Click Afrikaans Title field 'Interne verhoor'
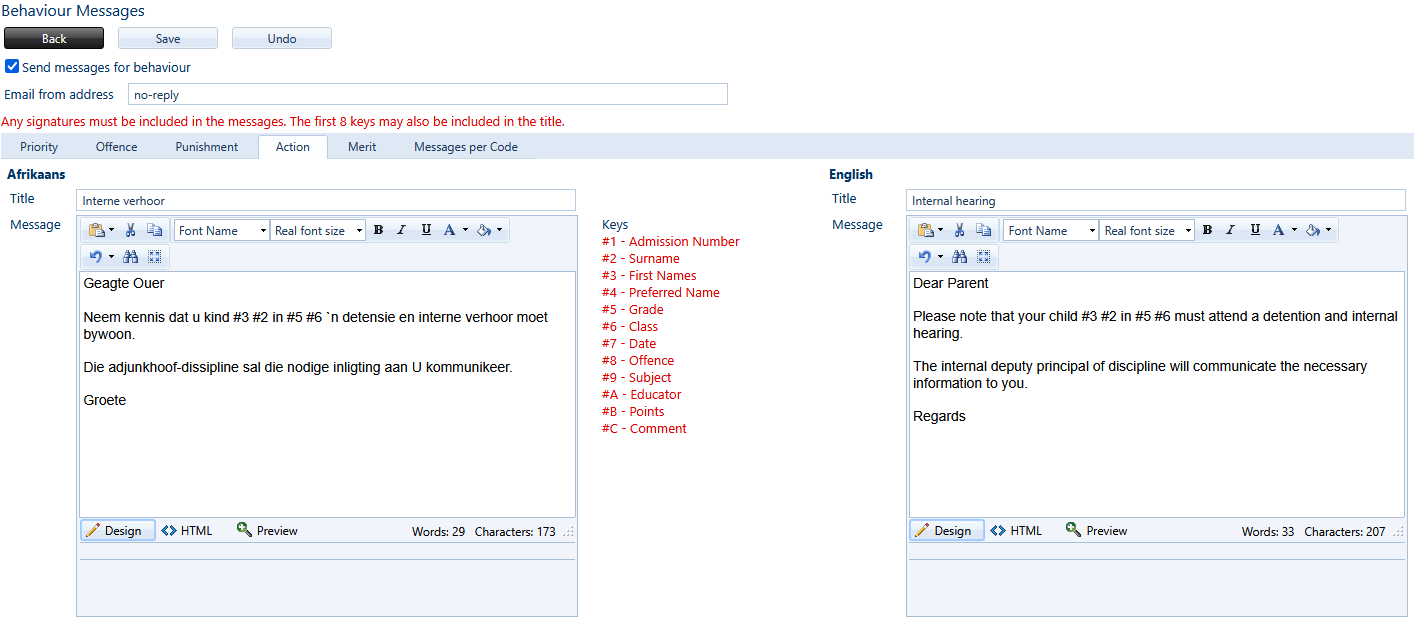This screenshot has width=1414, height=625. [x=327, y=200]
